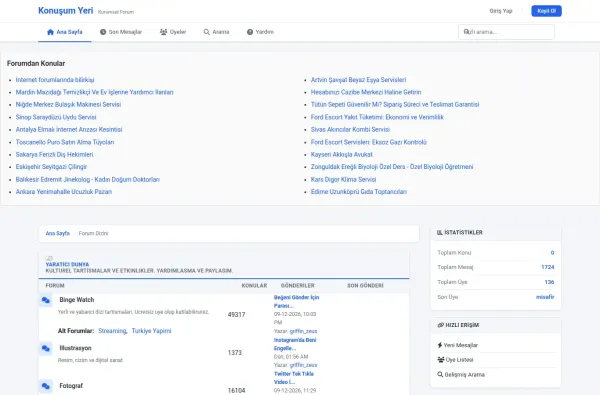
Task: Click the Fotograf forum chat icon
Action: [x=46, y=386]
